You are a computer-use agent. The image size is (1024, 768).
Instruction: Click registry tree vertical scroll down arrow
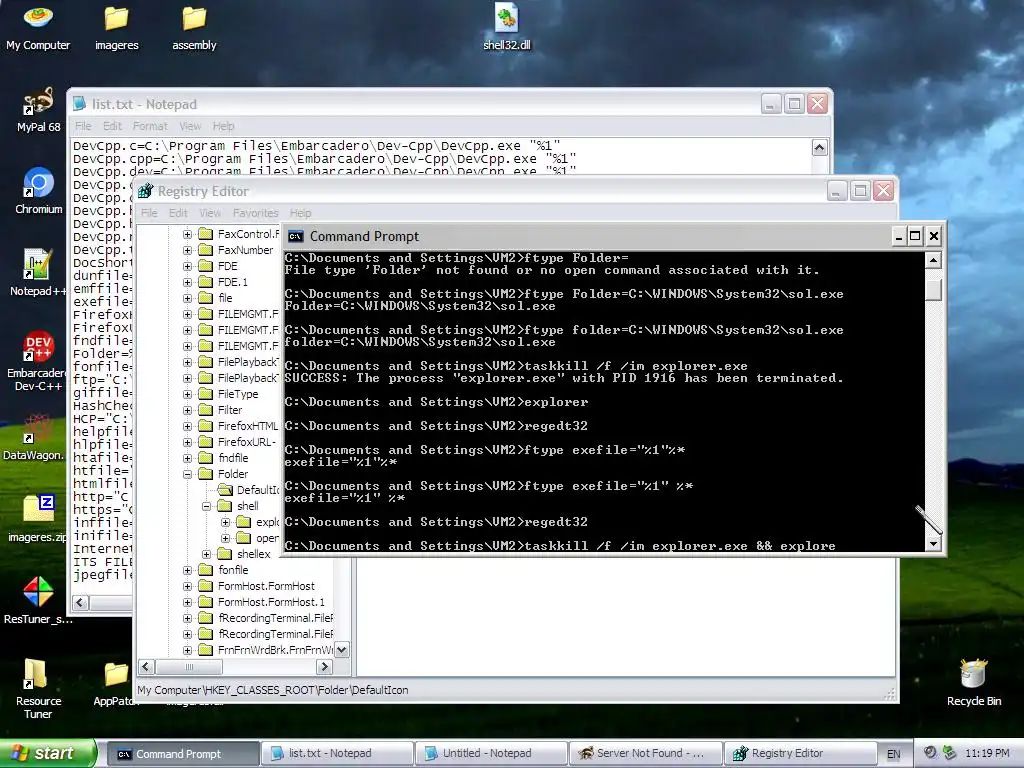point(341,650)
